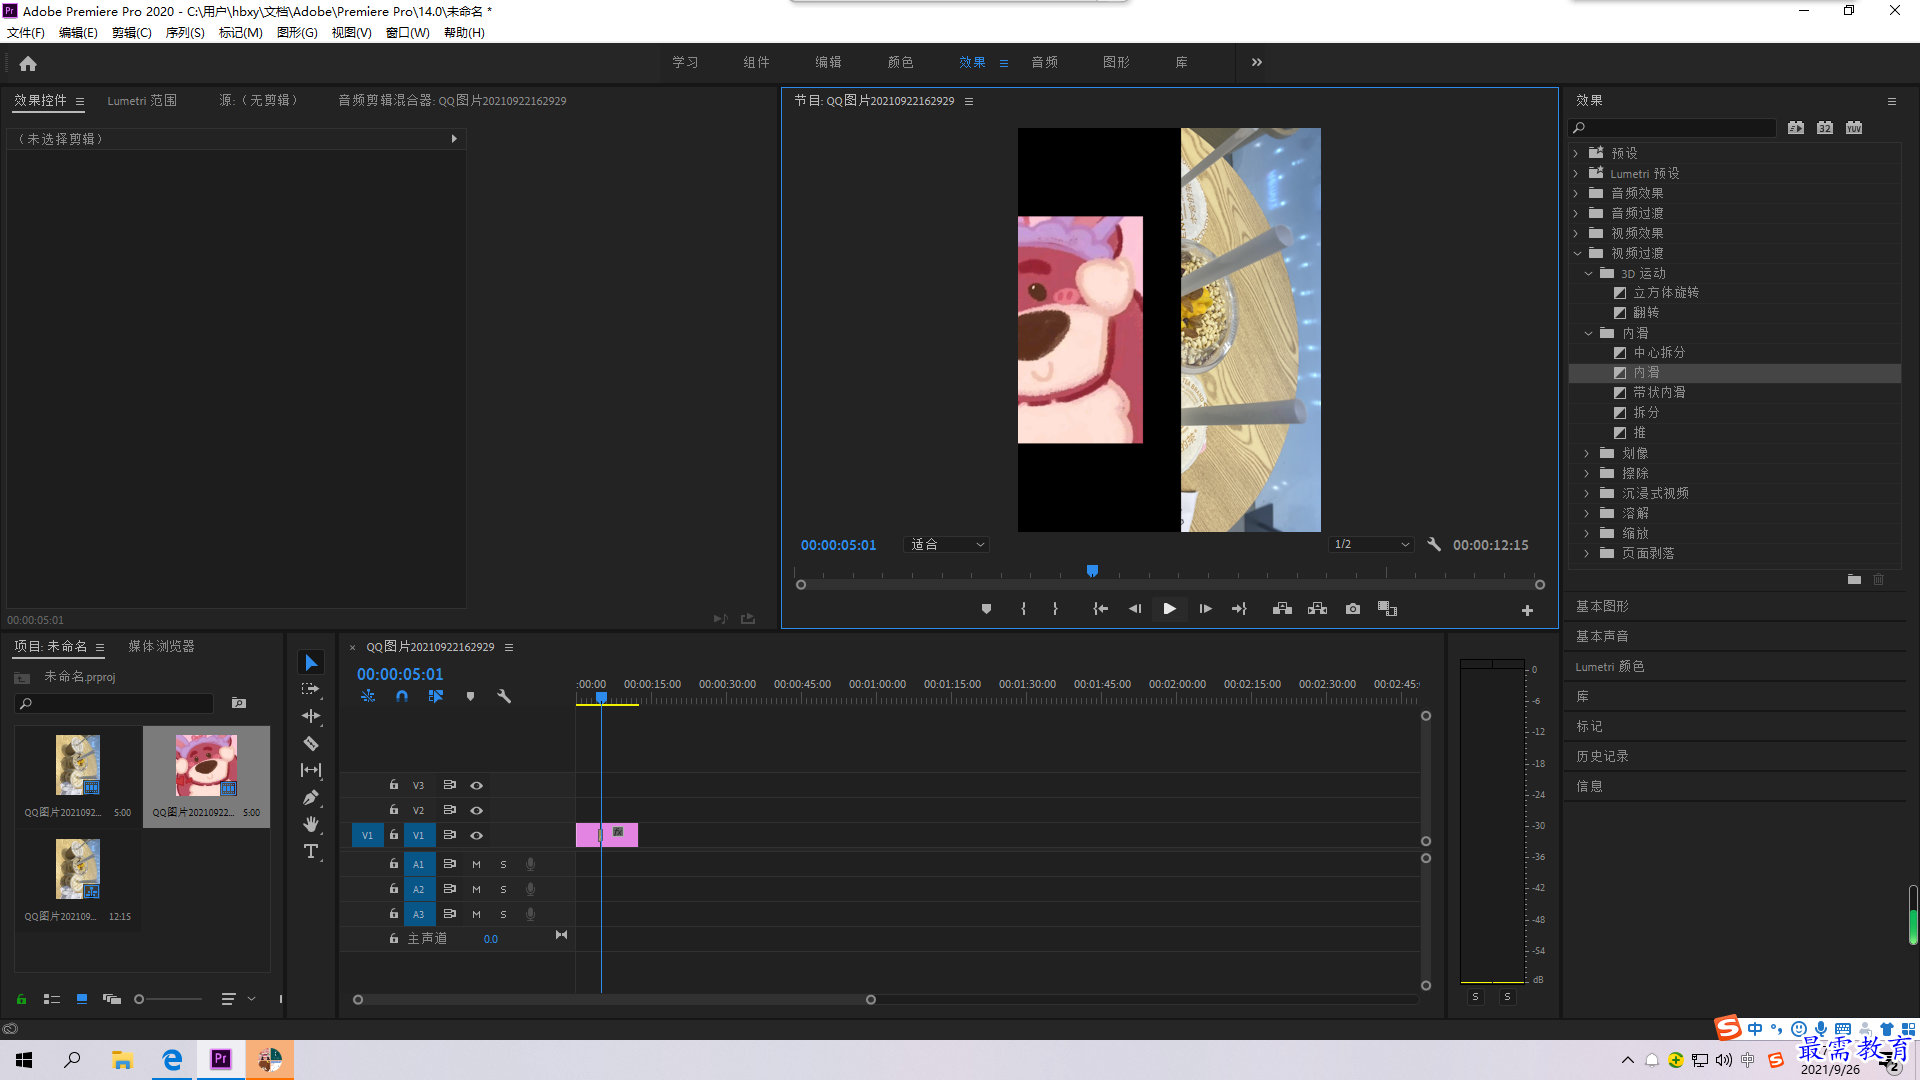
Task: Click Accelerated Effects filter icon
Action: pos(1796,128)
